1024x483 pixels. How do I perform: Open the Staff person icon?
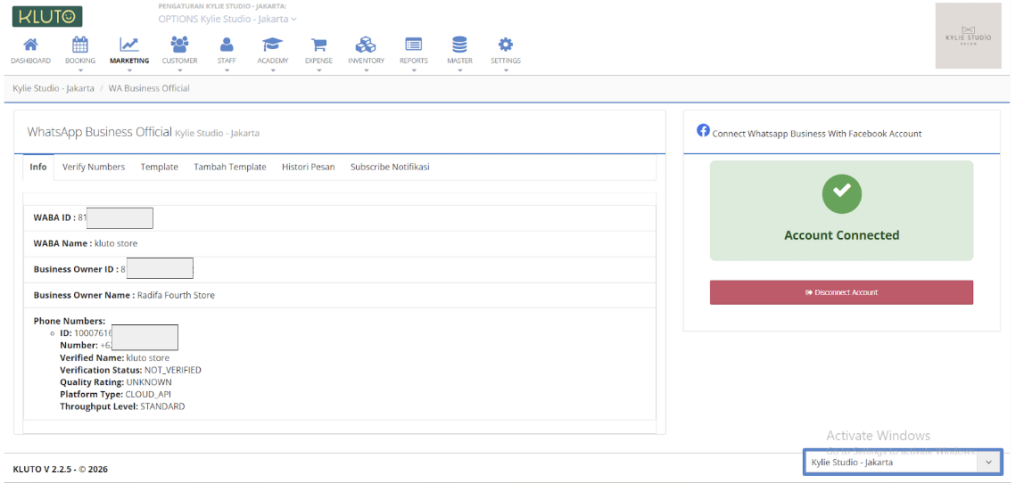227,44
